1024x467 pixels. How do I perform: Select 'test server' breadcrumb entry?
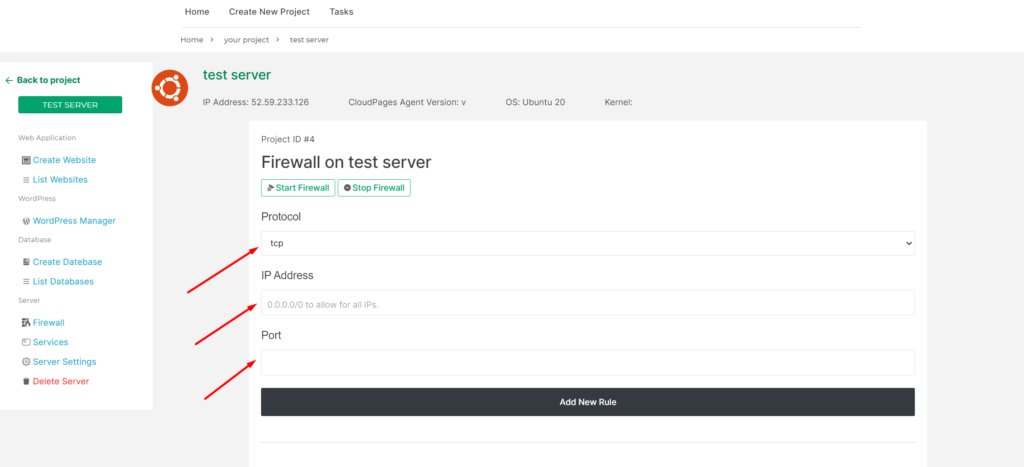(310, 40)
